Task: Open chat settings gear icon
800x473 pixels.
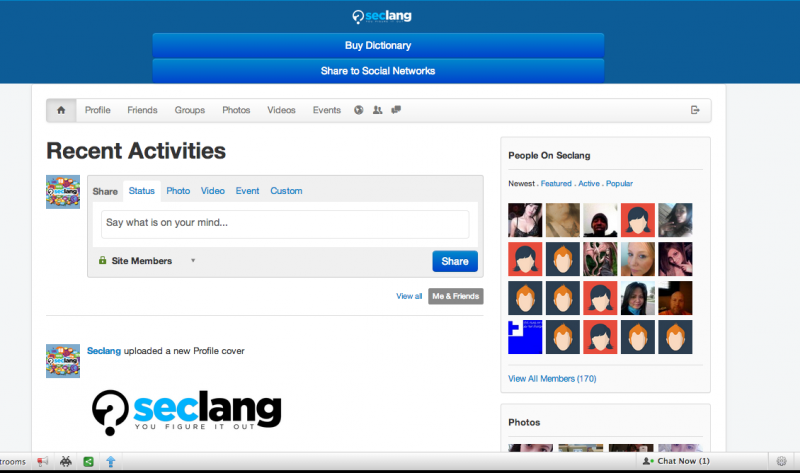Action: (x=781, y=461)
